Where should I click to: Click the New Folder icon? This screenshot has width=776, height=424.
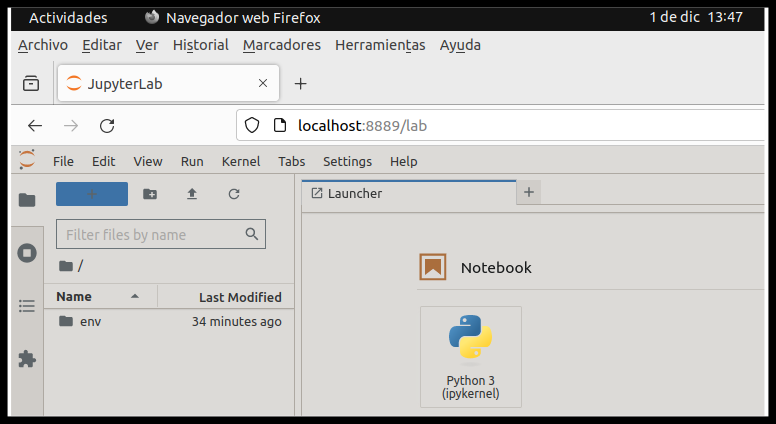pyautogui.click(x=150, y=194)
